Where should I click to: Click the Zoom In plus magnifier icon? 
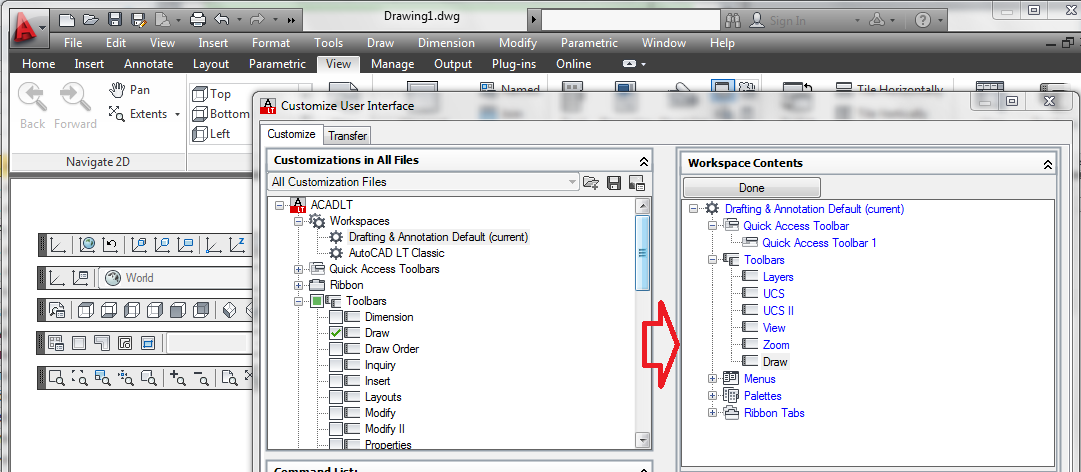(177, 377)
